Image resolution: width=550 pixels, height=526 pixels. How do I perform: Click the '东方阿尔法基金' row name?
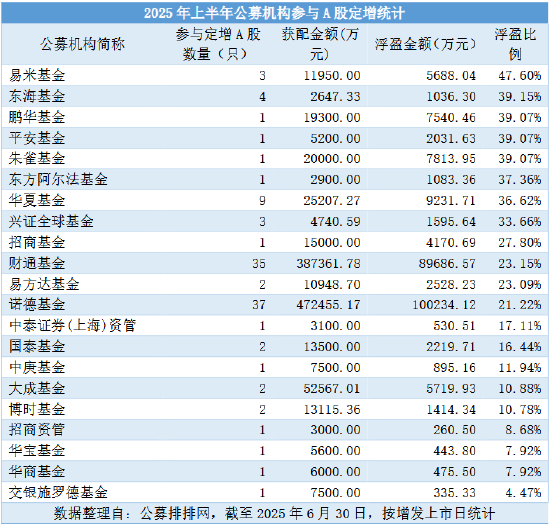click(x=58, y=180)
